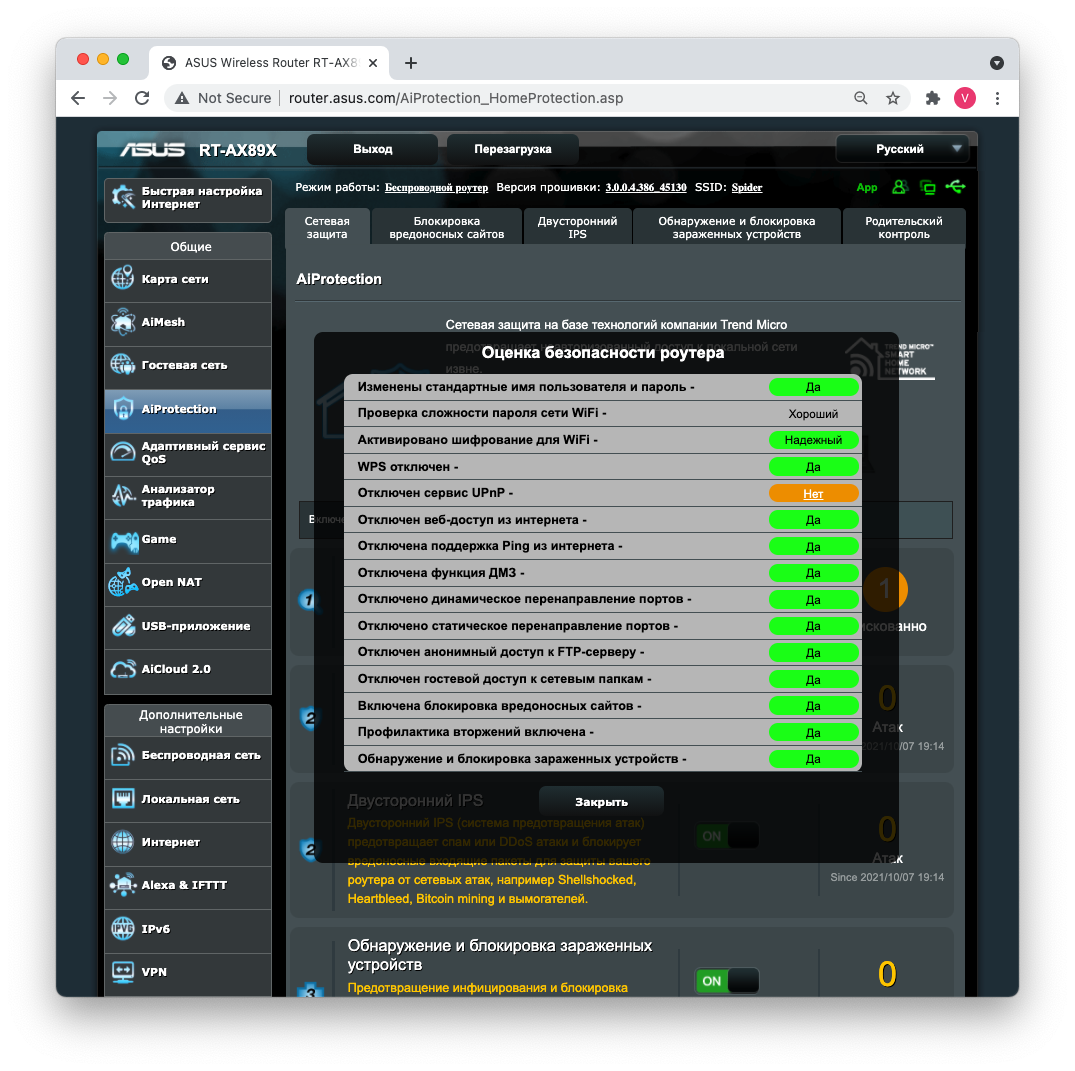Click Хороший WiFi password strength value

(x=813, y=414)
